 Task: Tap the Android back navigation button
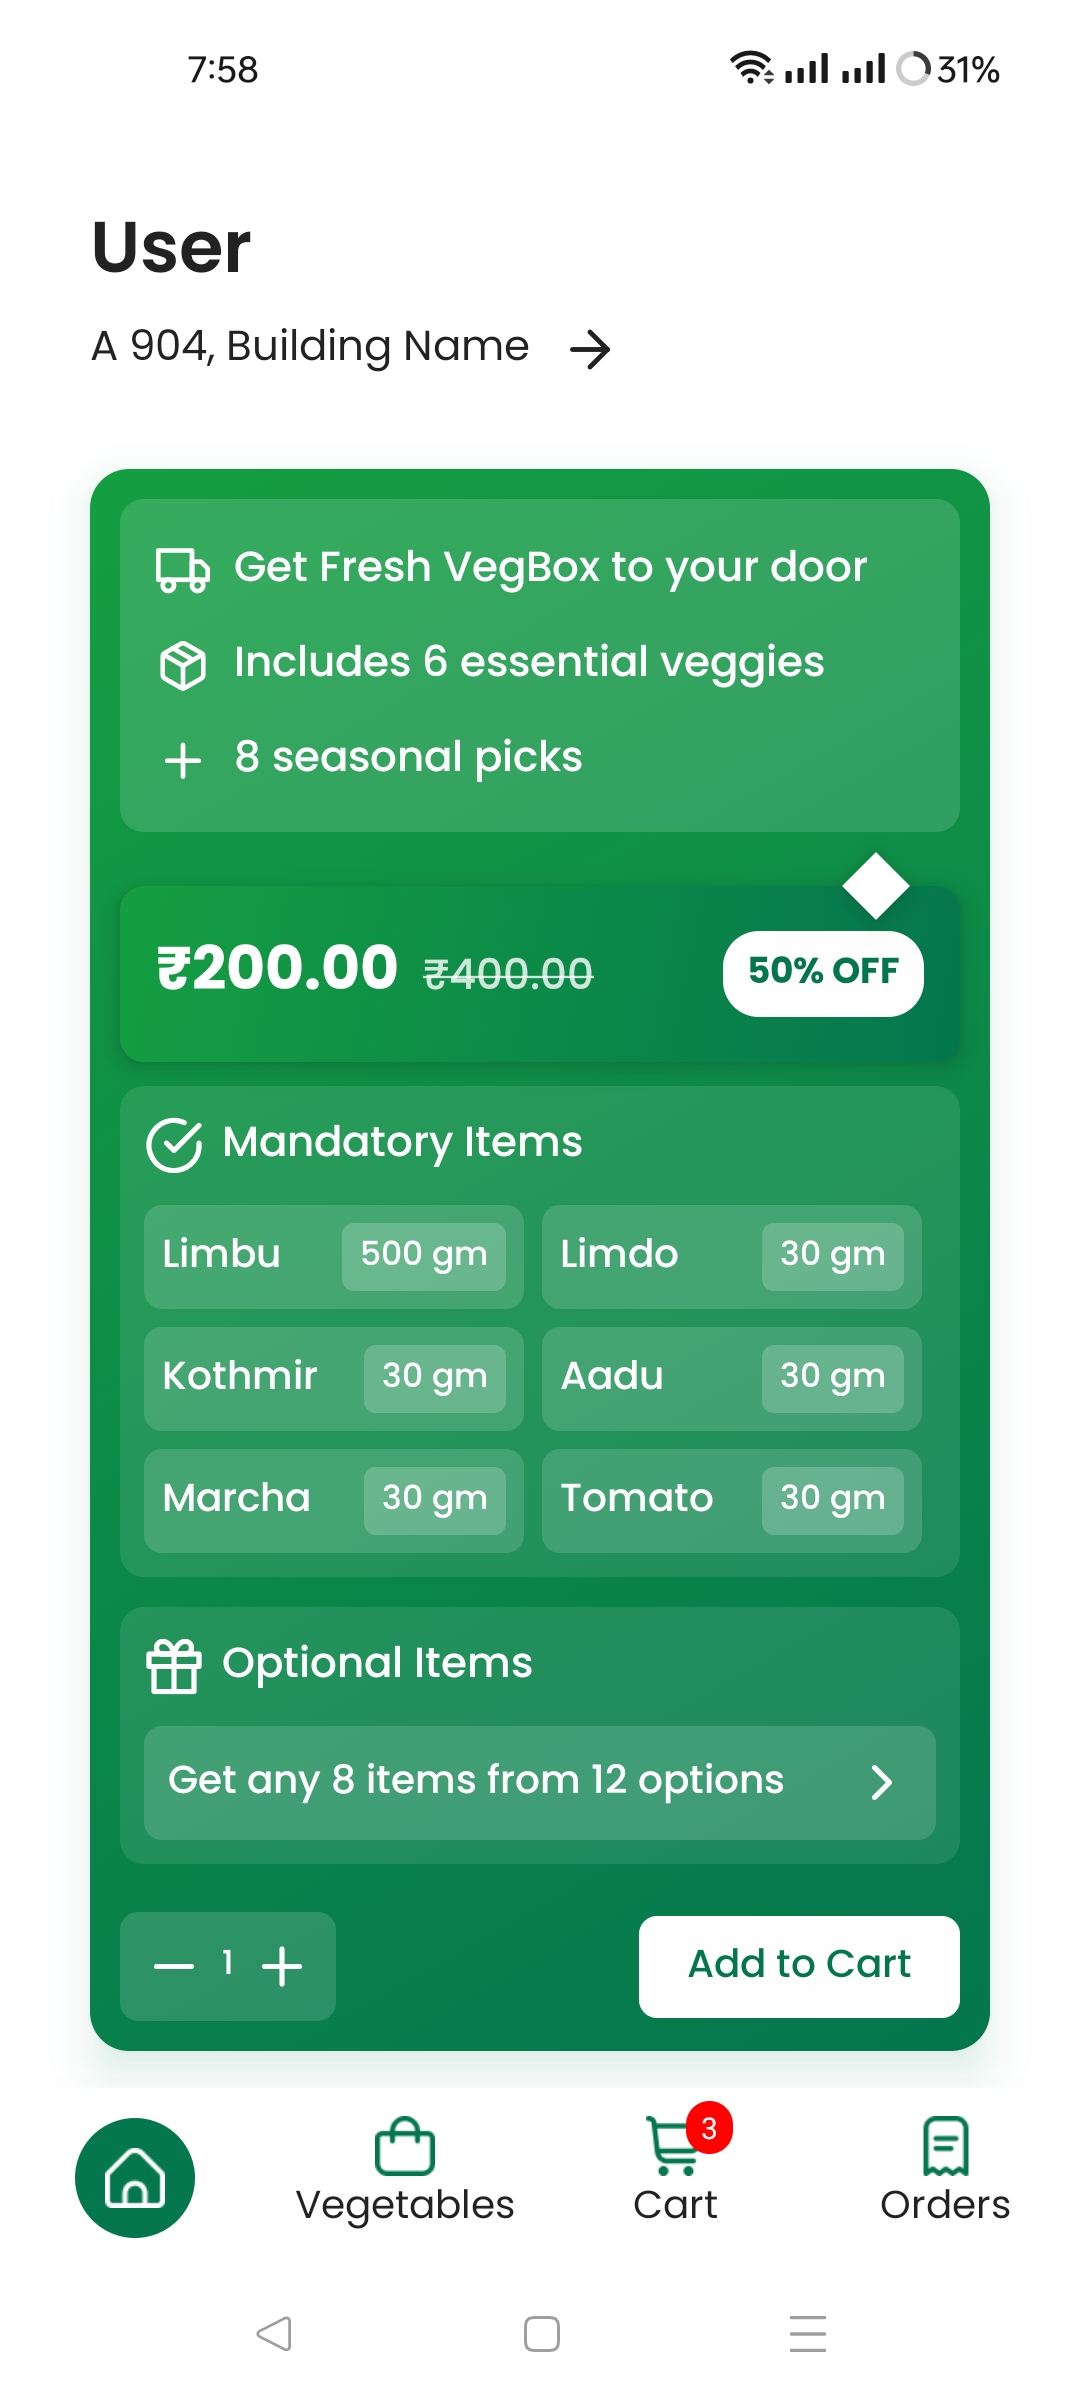[274, 2334]
